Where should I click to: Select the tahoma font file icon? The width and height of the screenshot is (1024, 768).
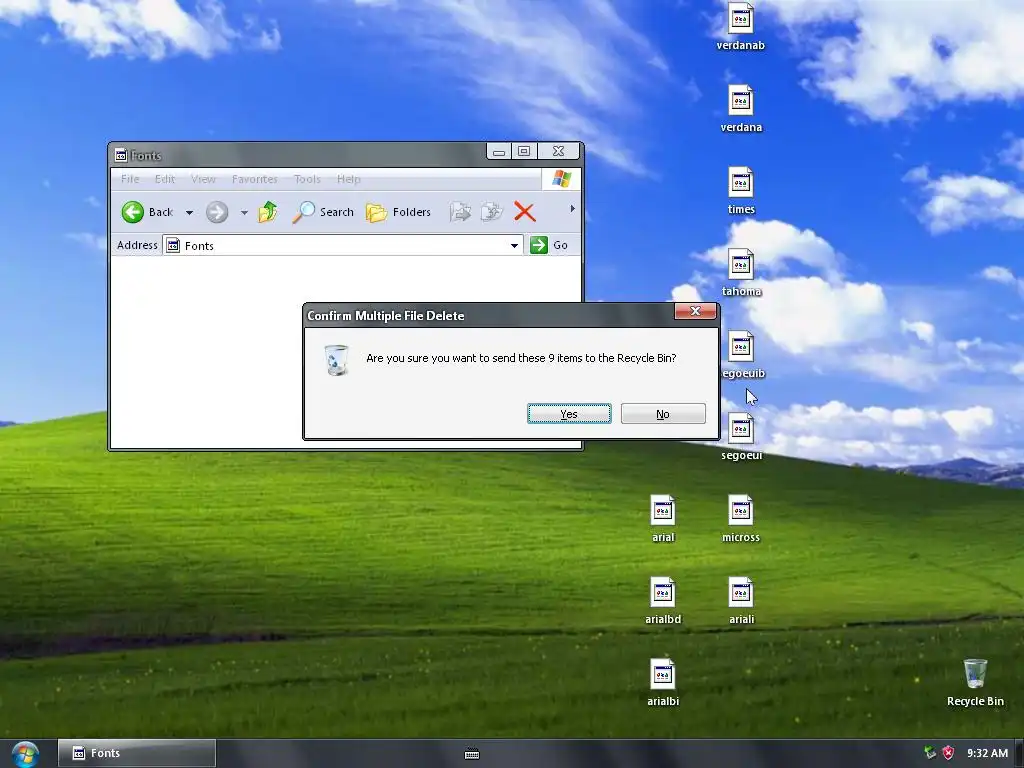click(741, 265)
